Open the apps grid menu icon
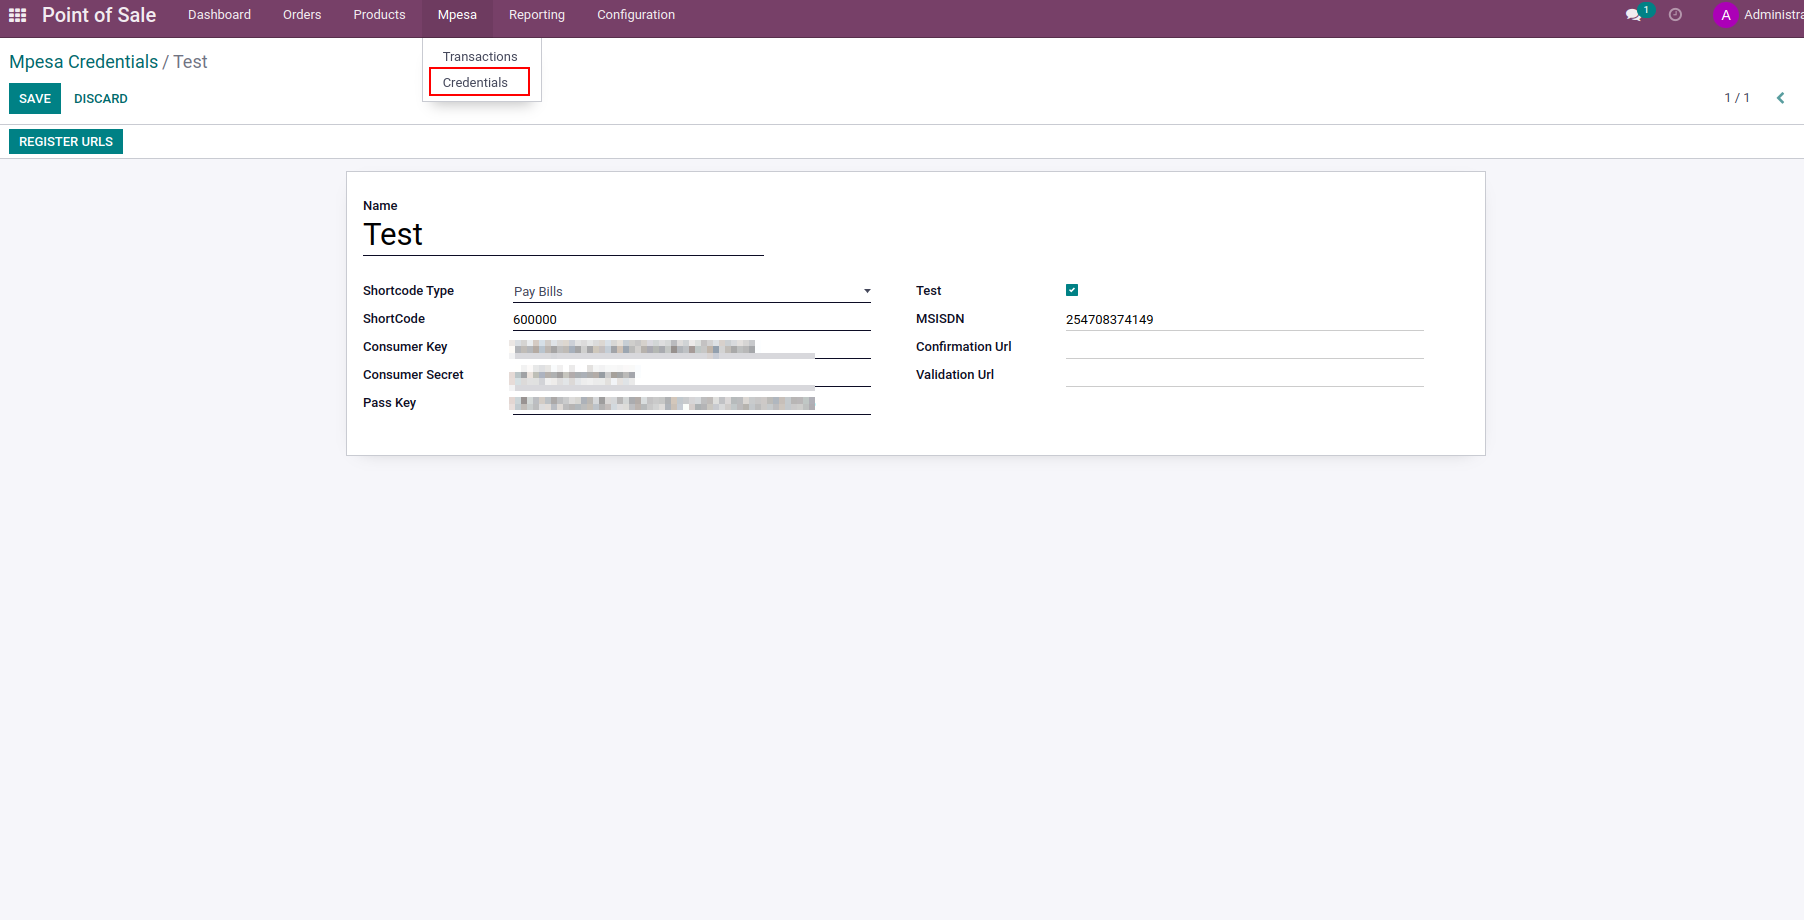 click(17, 15)
